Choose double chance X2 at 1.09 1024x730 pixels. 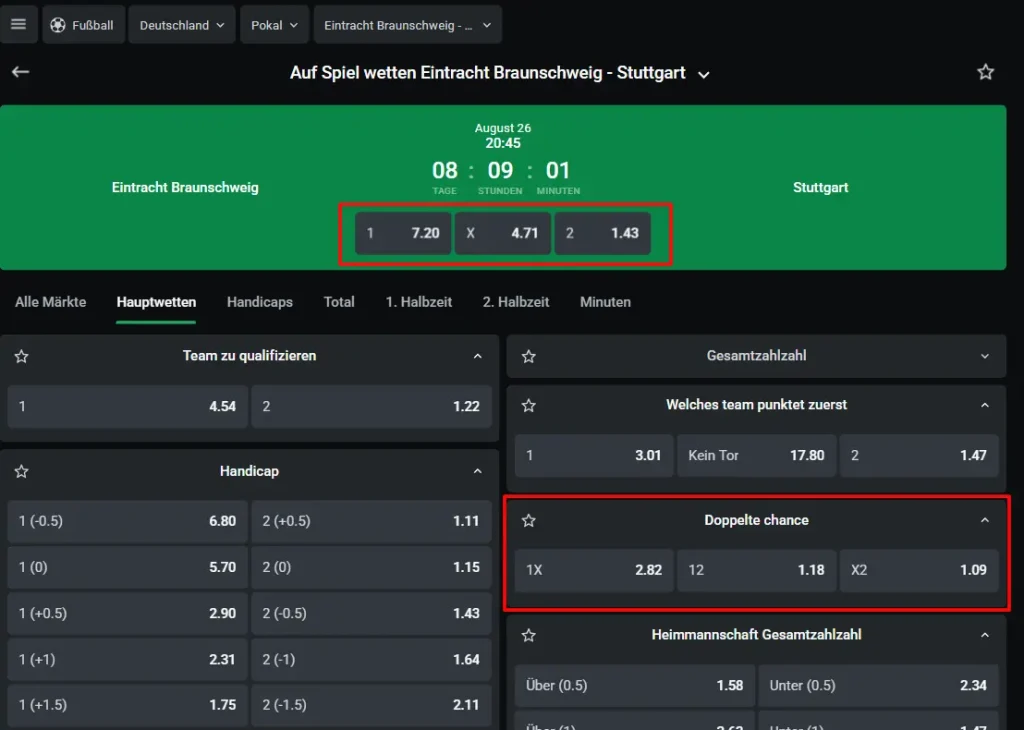pyautogui.click(x=919, y=570)
